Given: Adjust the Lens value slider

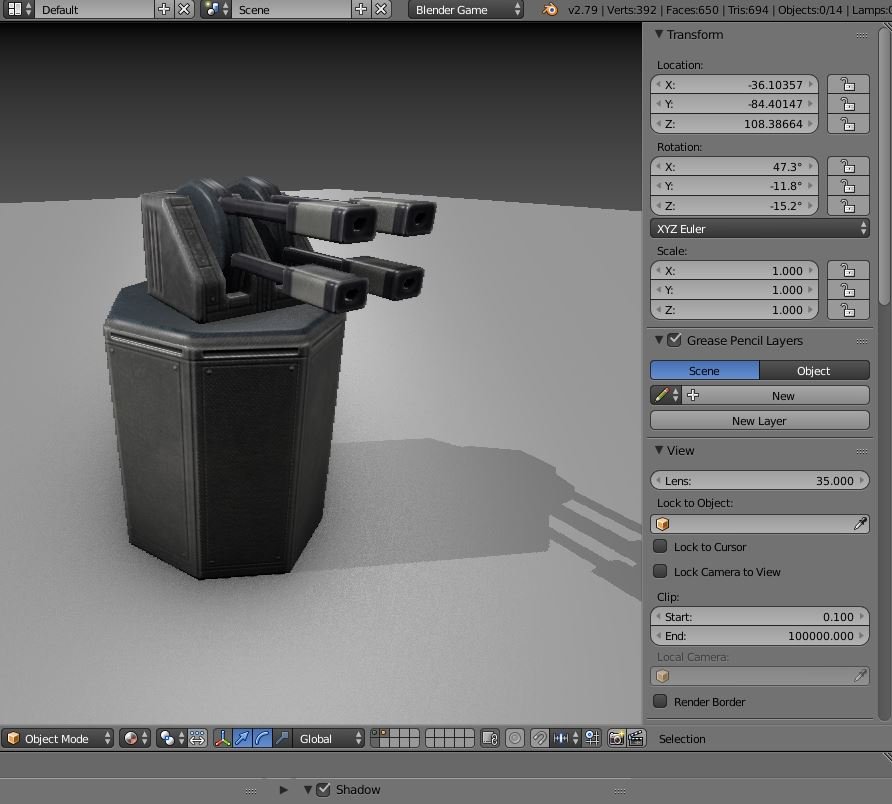Looking at the screenshot, I should (x=759, y=480).
